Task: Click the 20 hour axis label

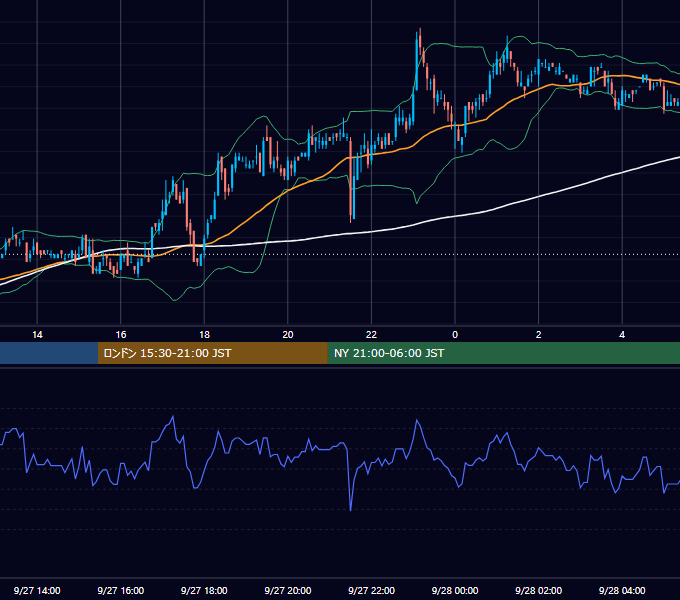Action: [x=288, y=335]
